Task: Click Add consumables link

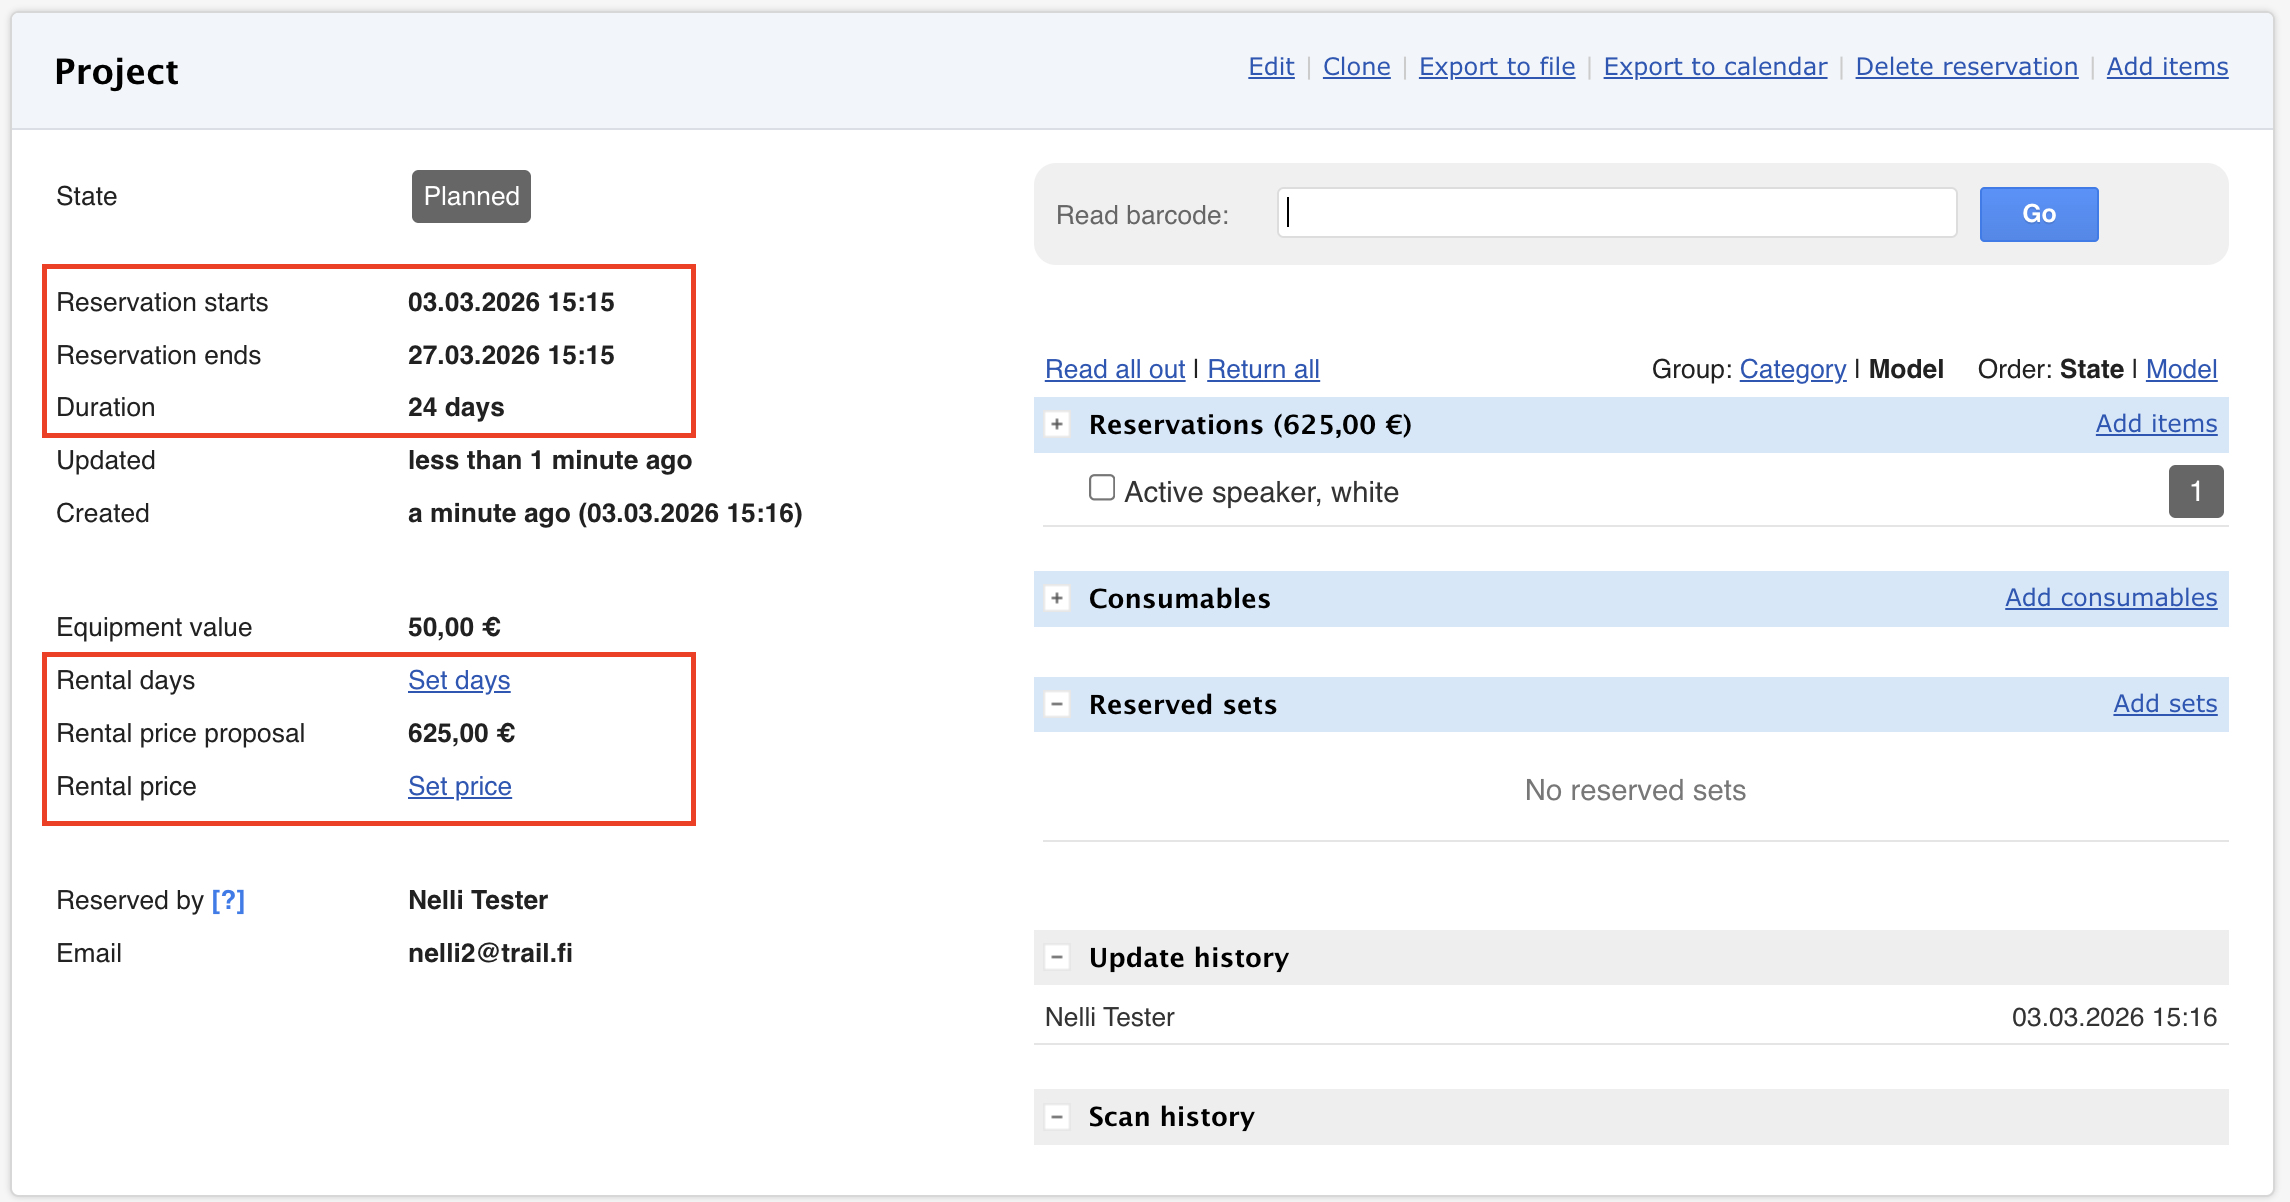Action: point(2110,597)
